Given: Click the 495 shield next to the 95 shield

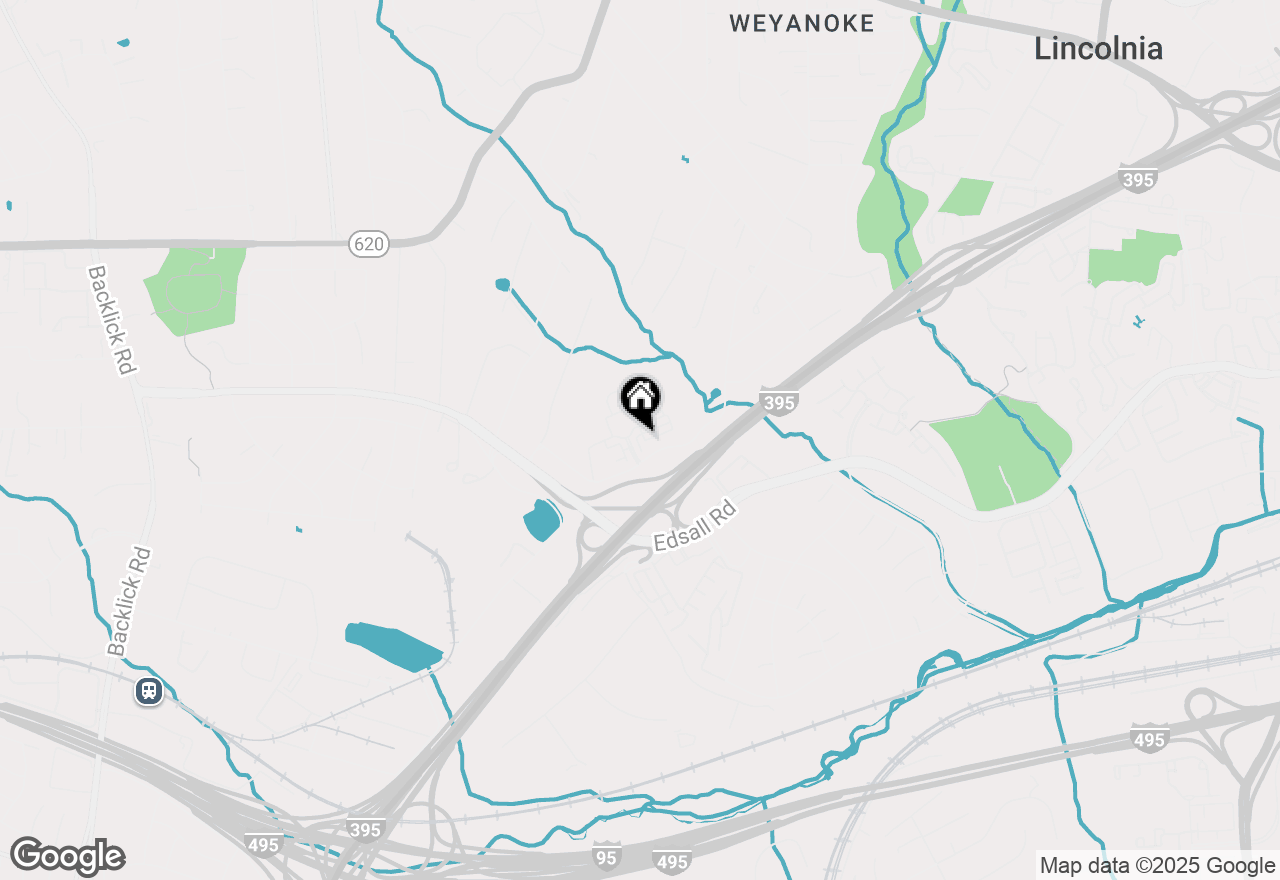Looking at the screenshot, I should pos(671,860).
